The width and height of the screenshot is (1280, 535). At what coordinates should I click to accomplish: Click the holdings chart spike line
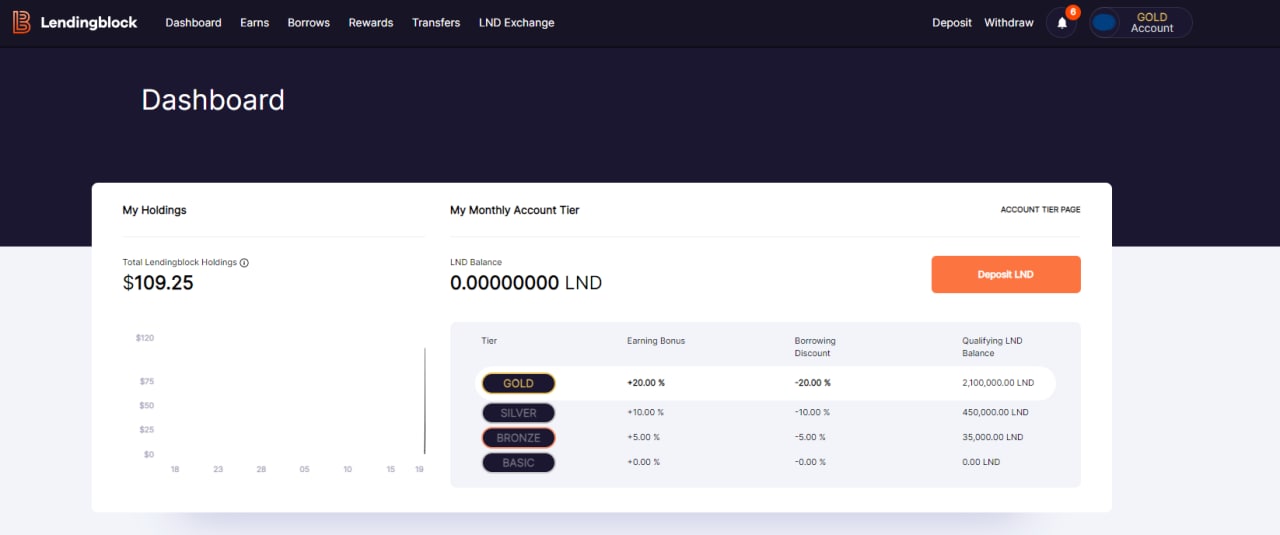point(424,401)
